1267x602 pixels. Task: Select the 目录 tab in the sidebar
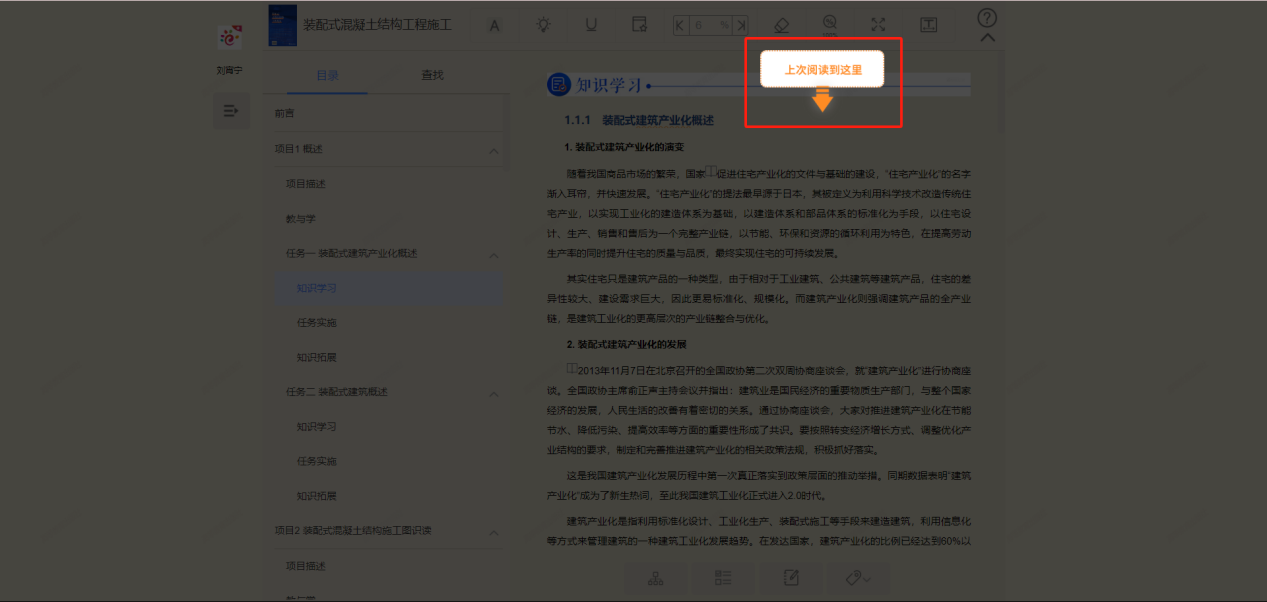point(330,74)
